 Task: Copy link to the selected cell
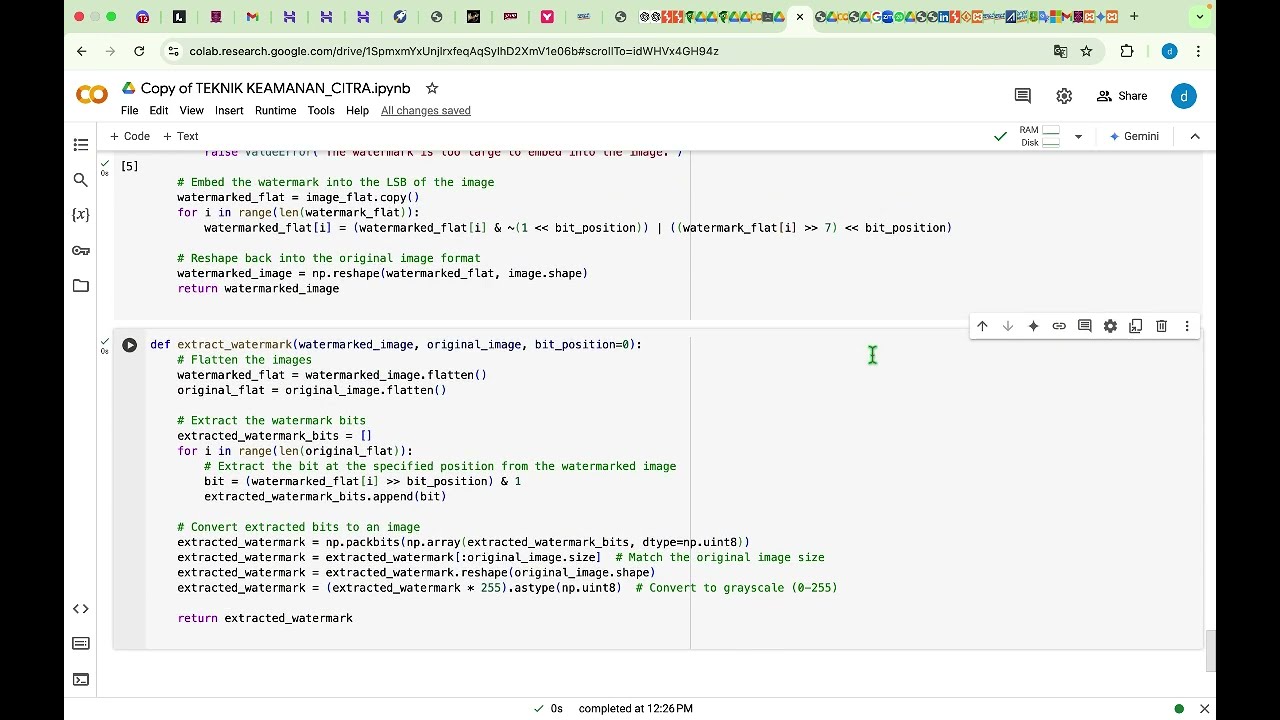(1059, 326)
